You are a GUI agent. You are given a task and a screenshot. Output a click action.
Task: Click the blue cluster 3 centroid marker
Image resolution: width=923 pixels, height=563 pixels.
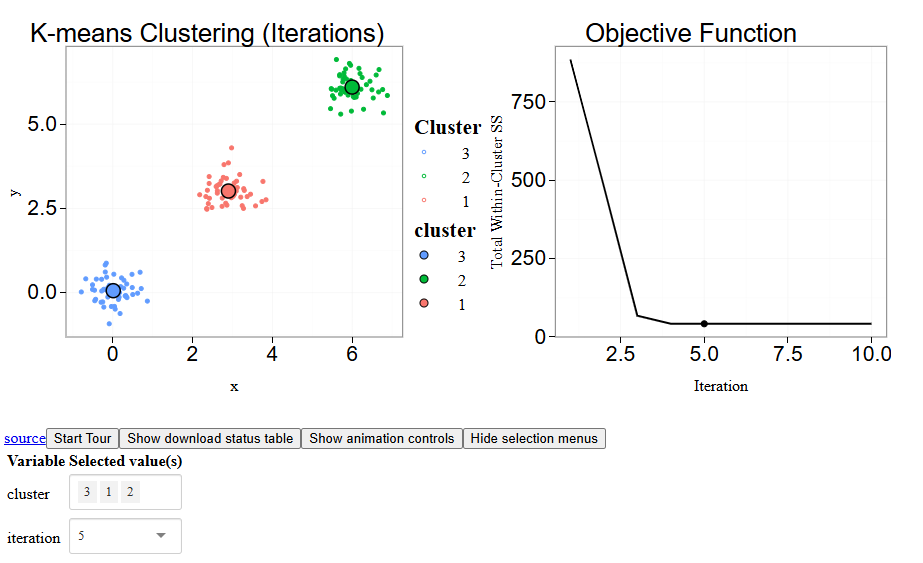tap(113, 291)
